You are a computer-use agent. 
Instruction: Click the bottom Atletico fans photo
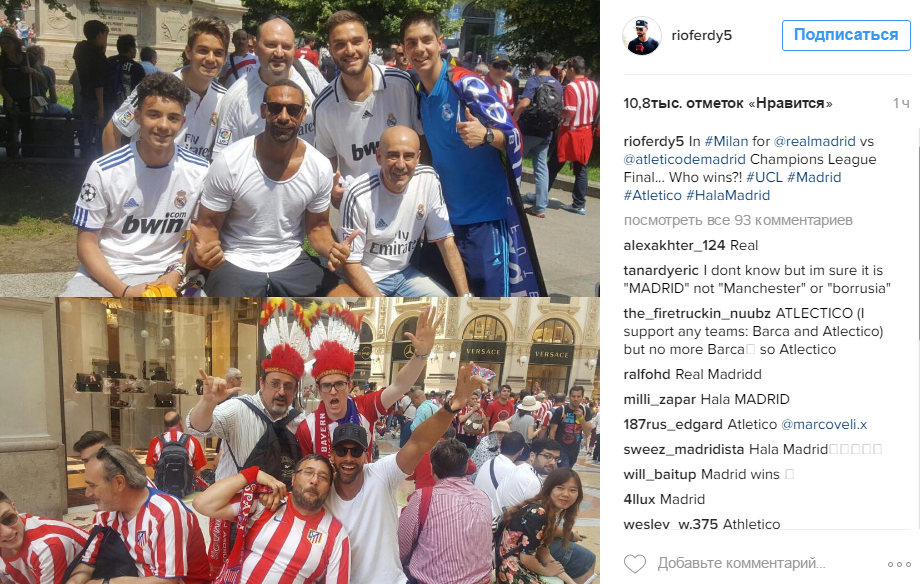pos(300,440)
